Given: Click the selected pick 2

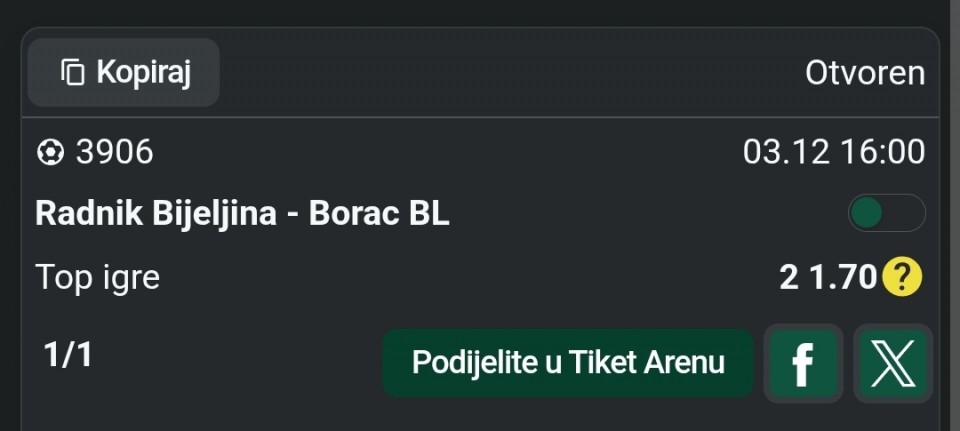Looking at the screenshot, I should pyautogui.click(x=789, y=277).
